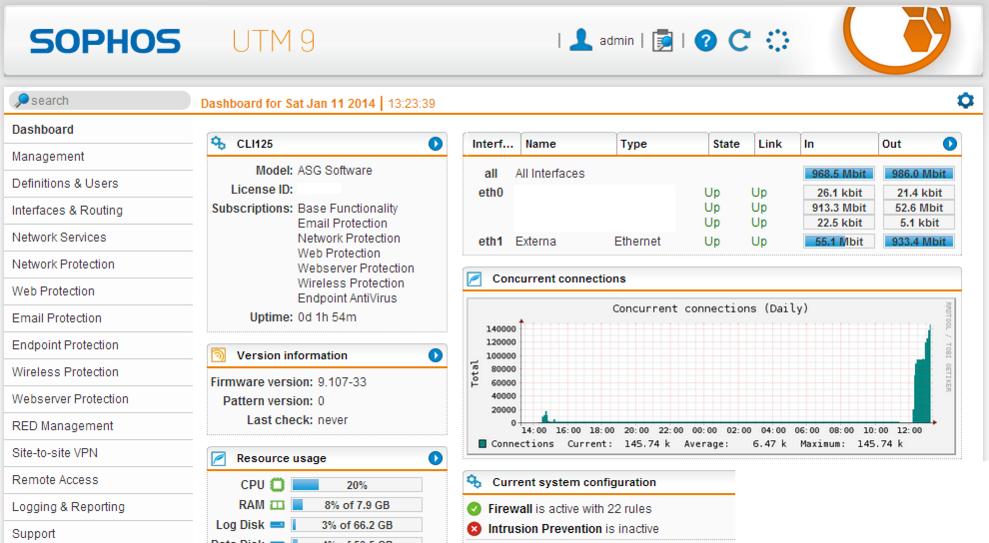Click the red Intrusion Prevention status icon
Image resolution: width=989 pixels, height=543 pixels.
click(474, 528)
